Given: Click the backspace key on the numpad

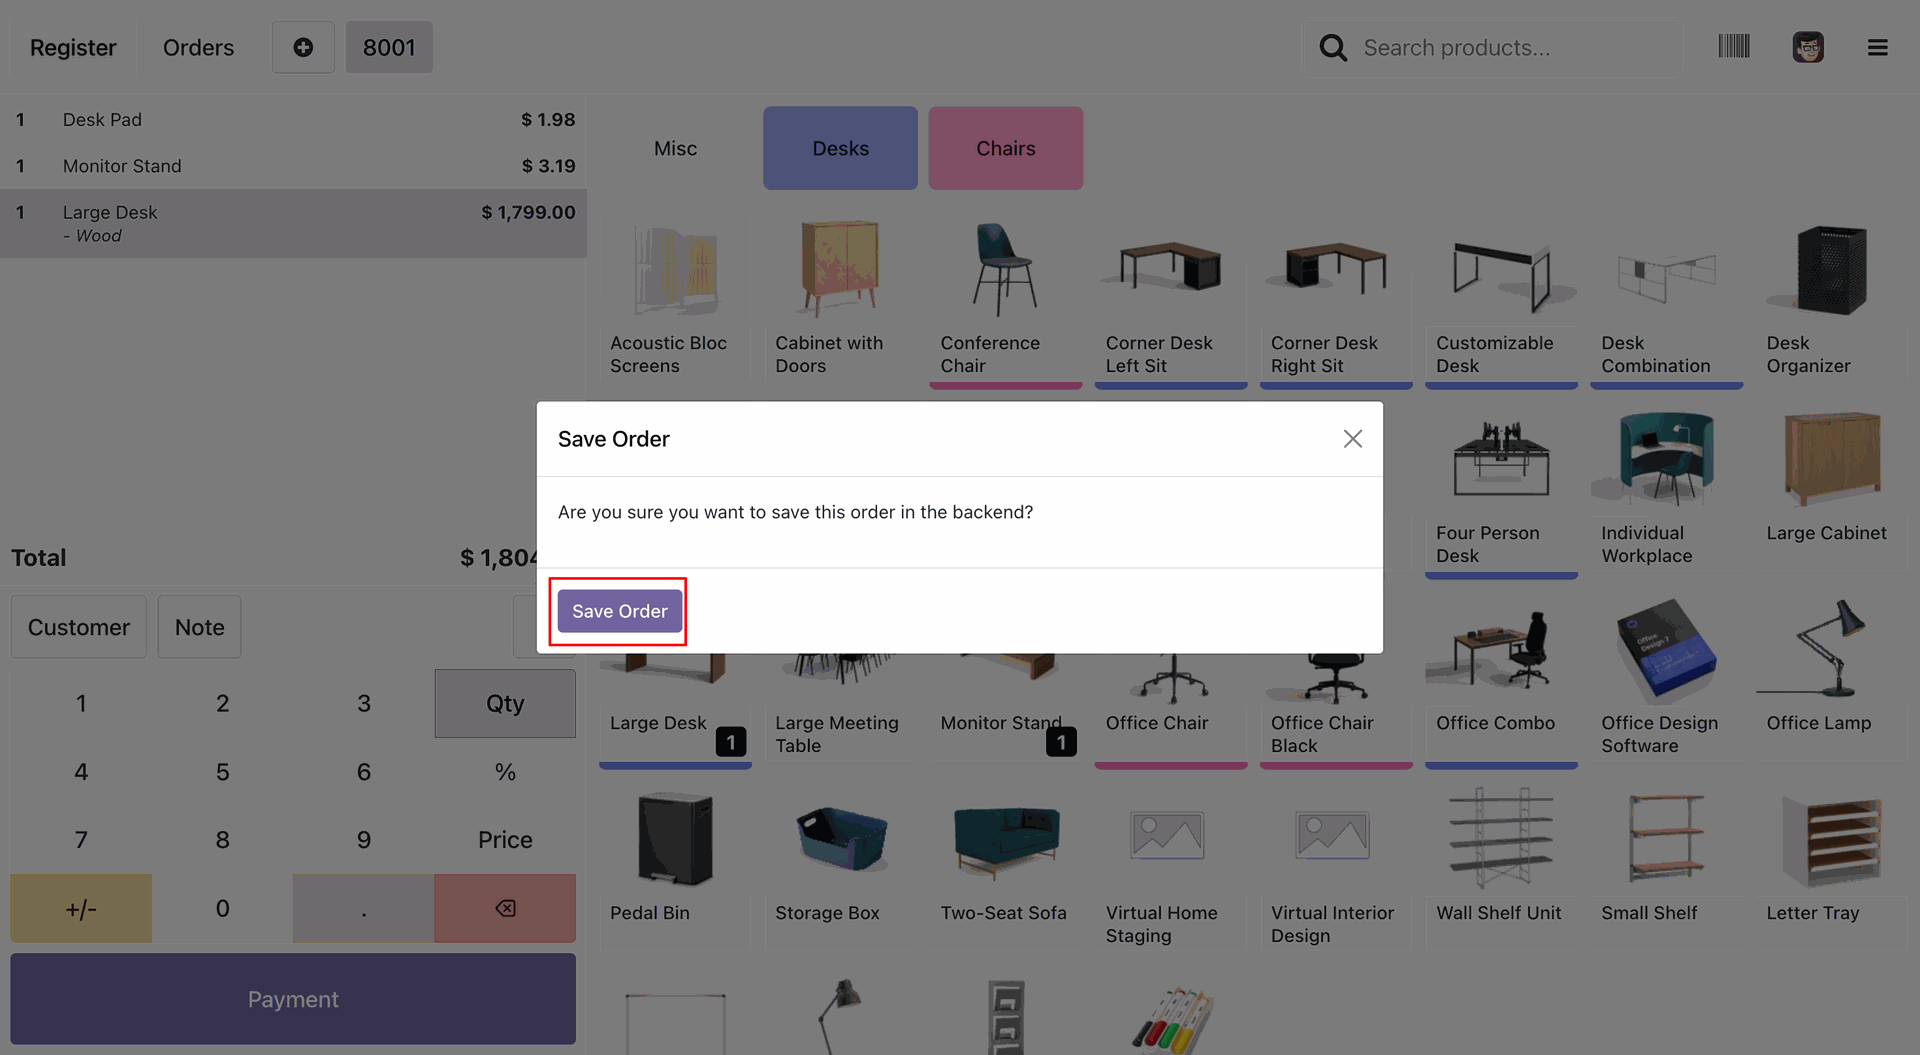Looking at the screenshot, I should coord(505,908).
